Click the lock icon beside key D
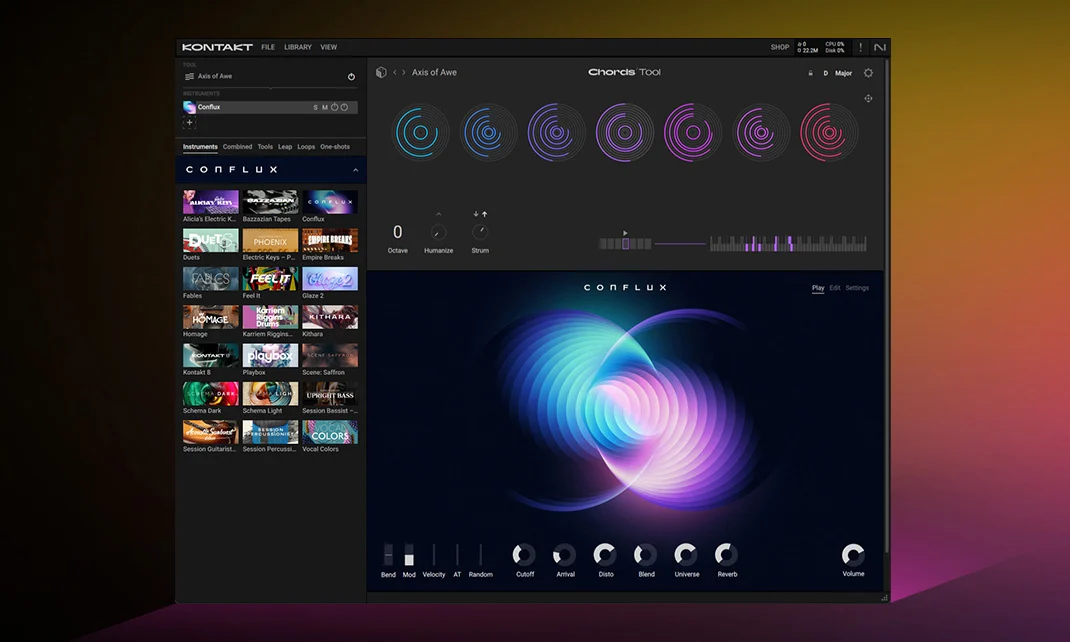1070x642 pixels. tap(810, 73)
